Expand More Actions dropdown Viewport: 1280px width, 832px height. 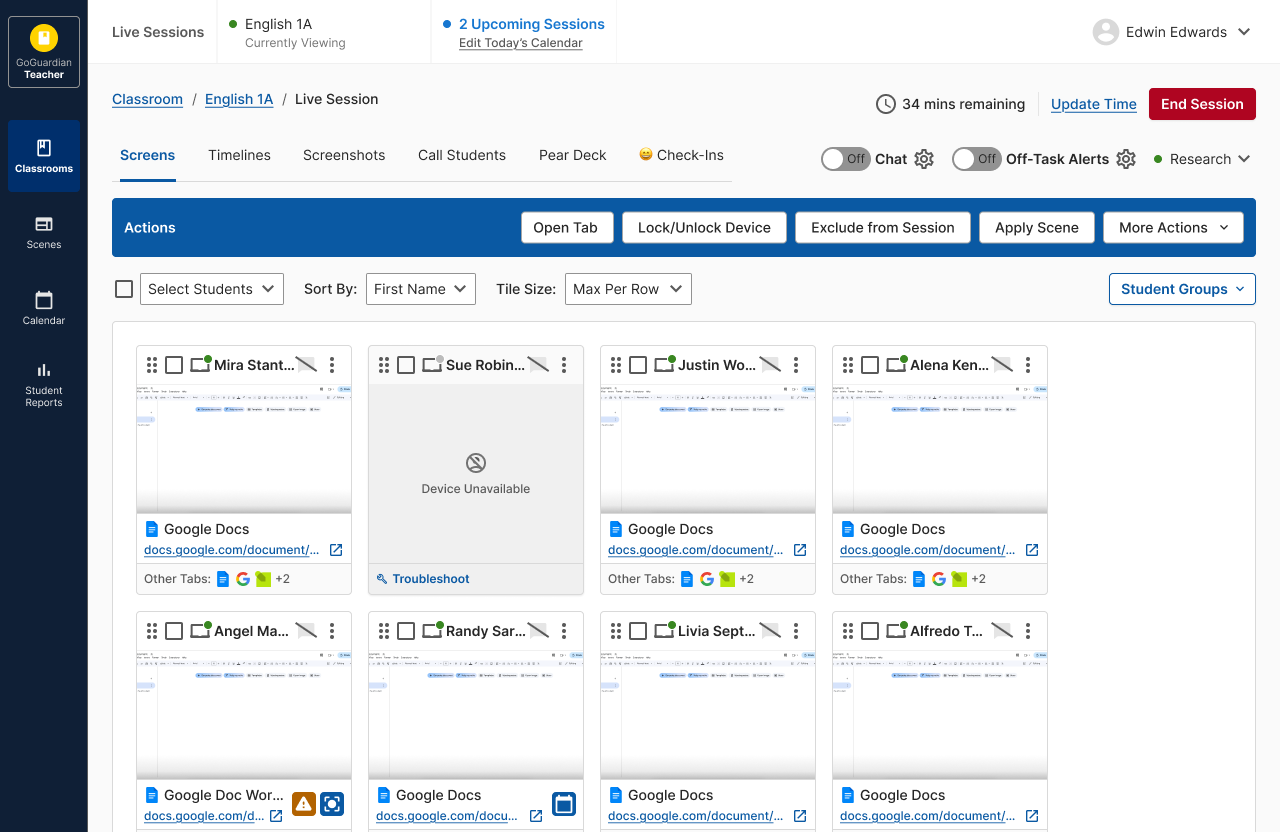(x=1173, y=227)
